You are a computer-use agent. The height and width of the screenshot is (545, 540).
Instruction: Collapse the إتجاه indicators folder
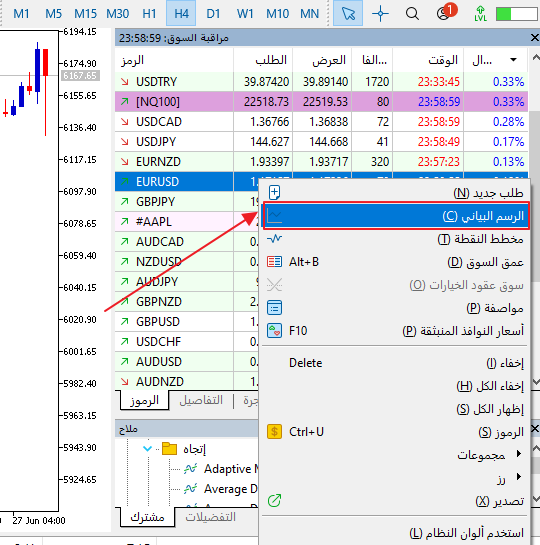pos(147,449)
